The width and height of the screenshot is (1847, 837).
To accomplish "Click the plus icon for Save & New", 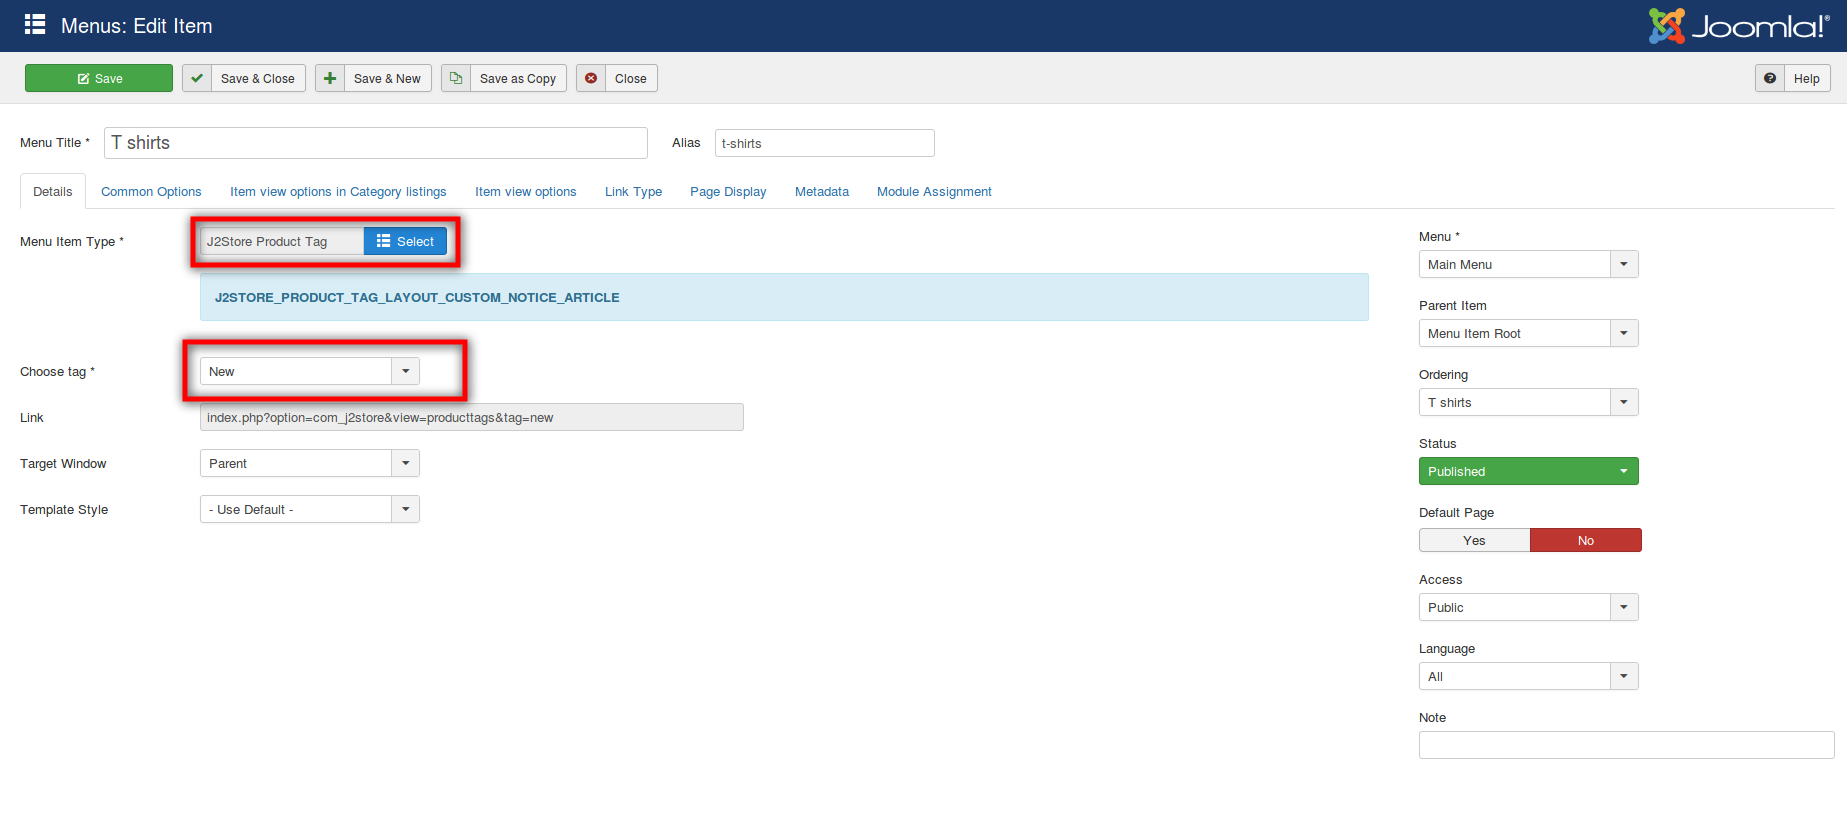I will click(330, 78).
